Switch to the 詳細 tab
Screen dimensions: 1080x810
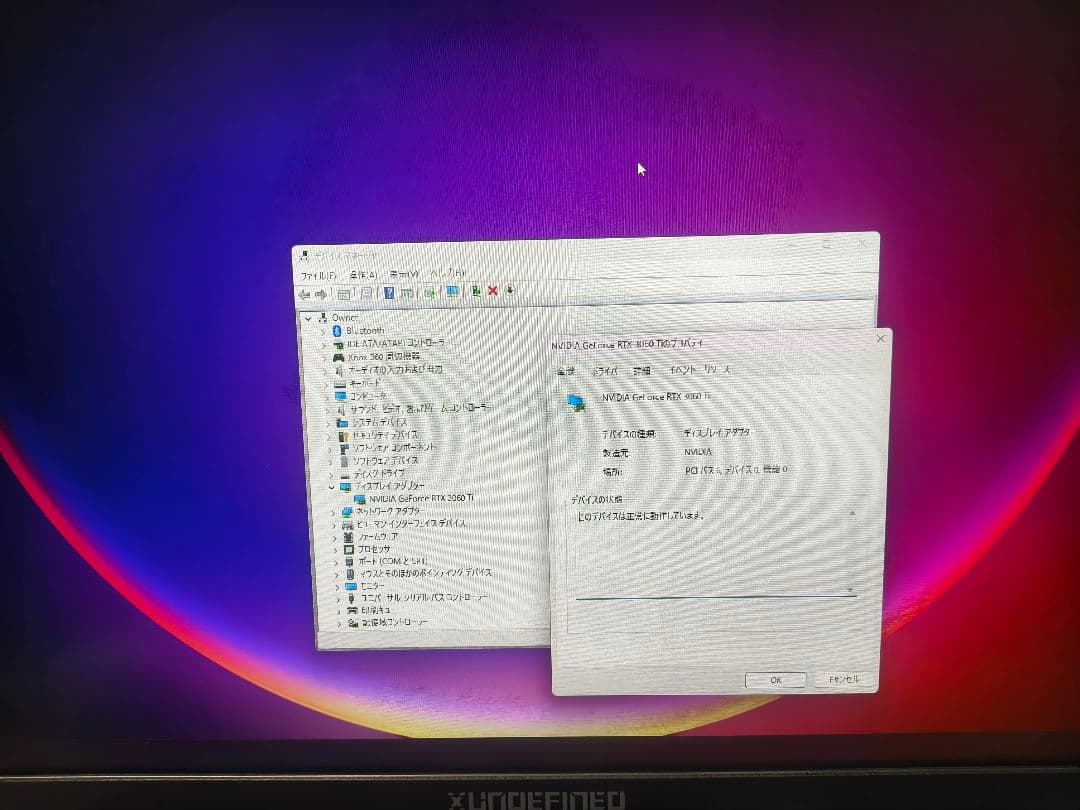(x=642, y=371)
